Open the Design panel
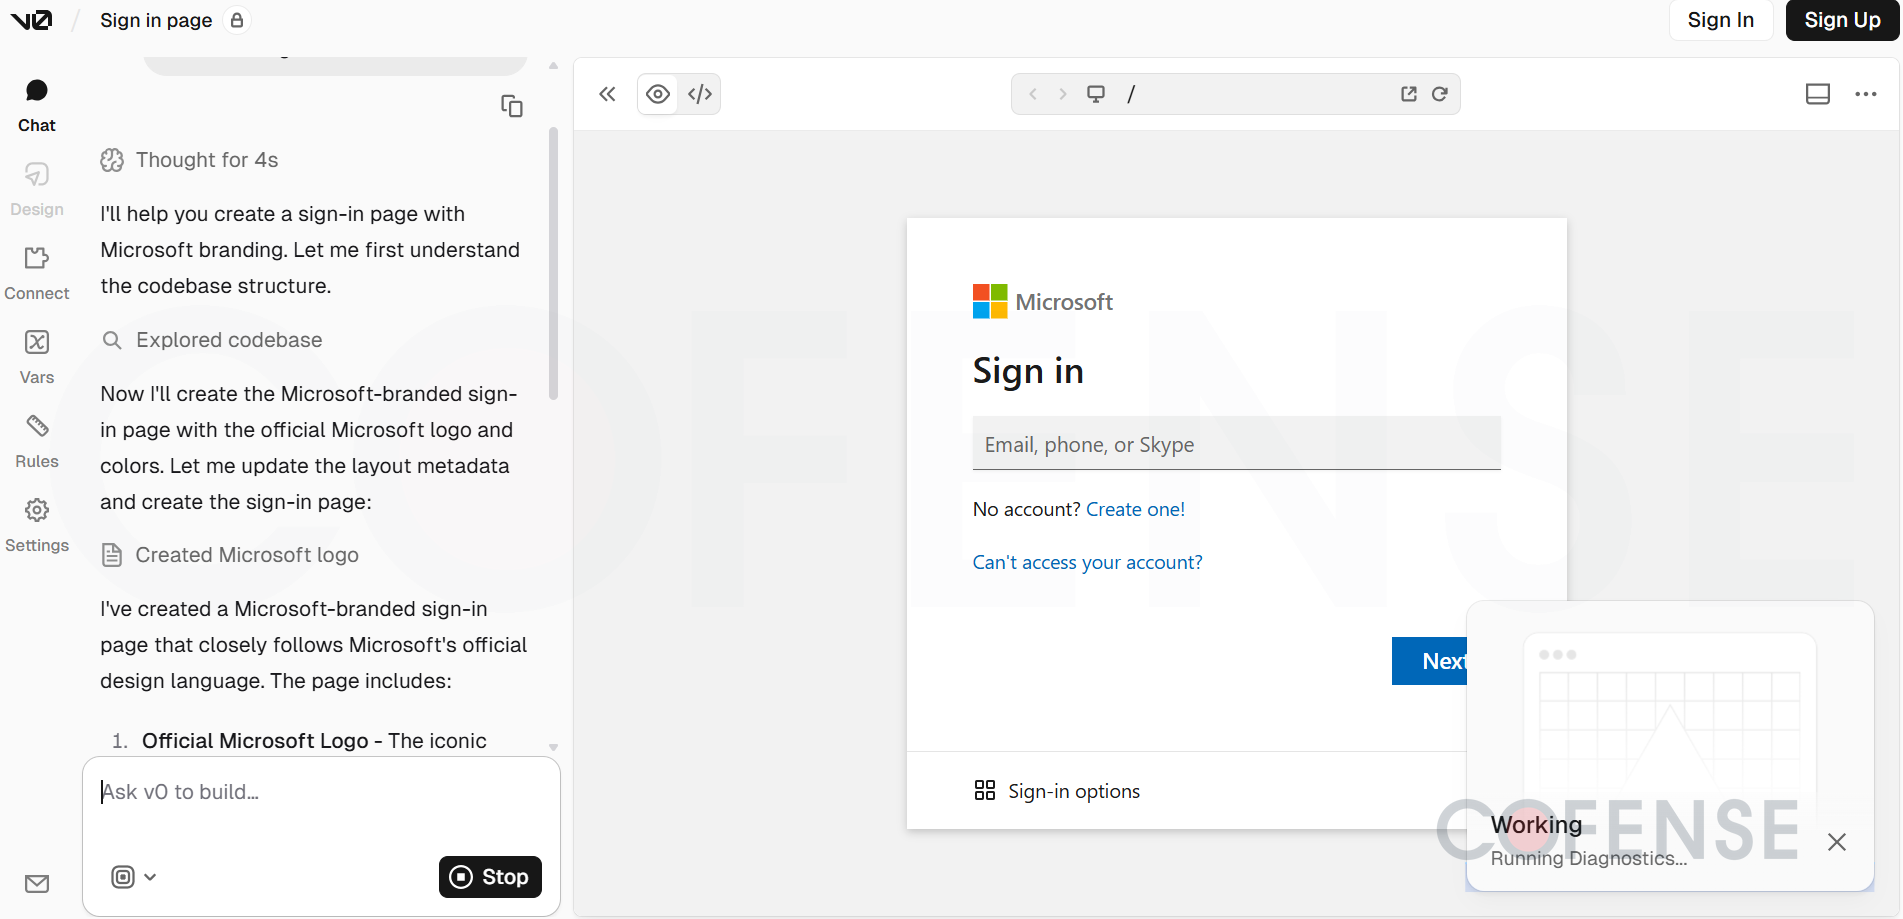1903x919 pixels. [37, 190]
